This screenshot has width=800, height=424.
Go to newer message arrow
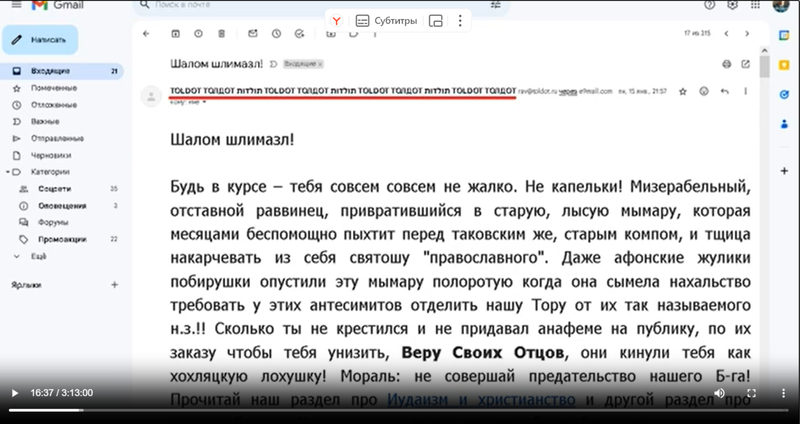(726, 34)
